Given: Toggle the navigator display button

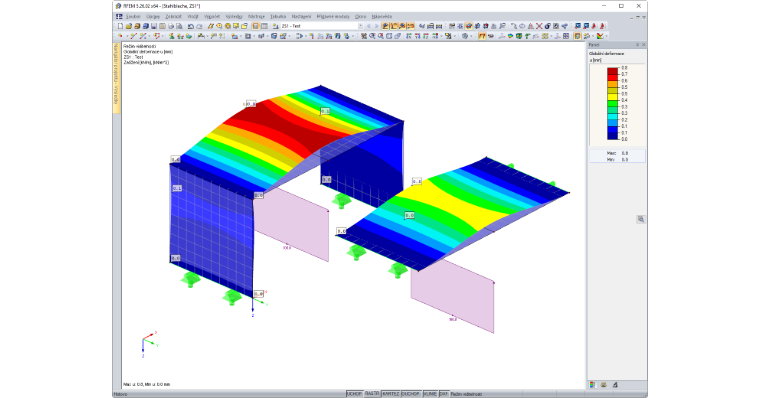Looking at the screenshot, I should [x=255, y=26].
